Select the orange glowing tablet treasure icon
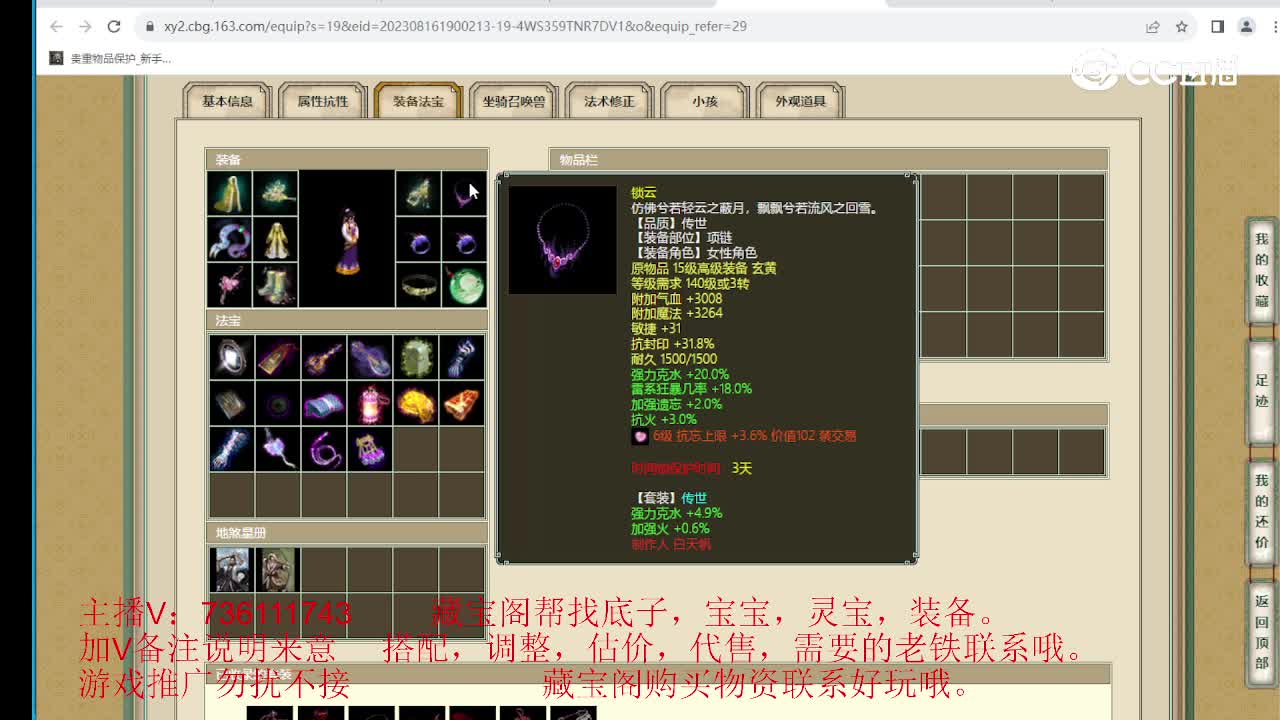 click(x=462, y=403)
